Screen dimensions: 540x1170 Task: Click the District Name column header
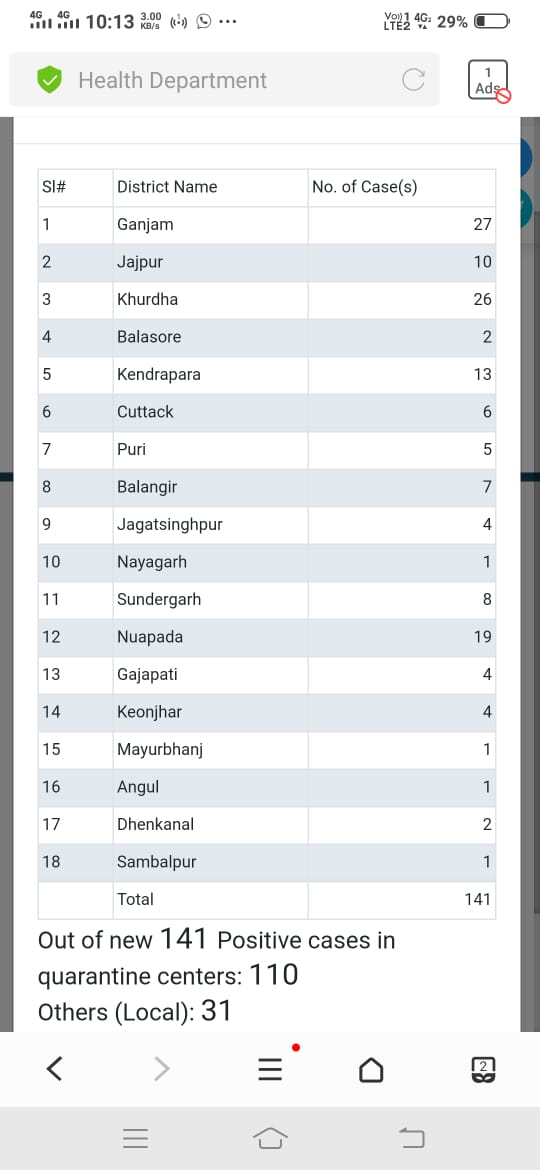coord(167,187)
